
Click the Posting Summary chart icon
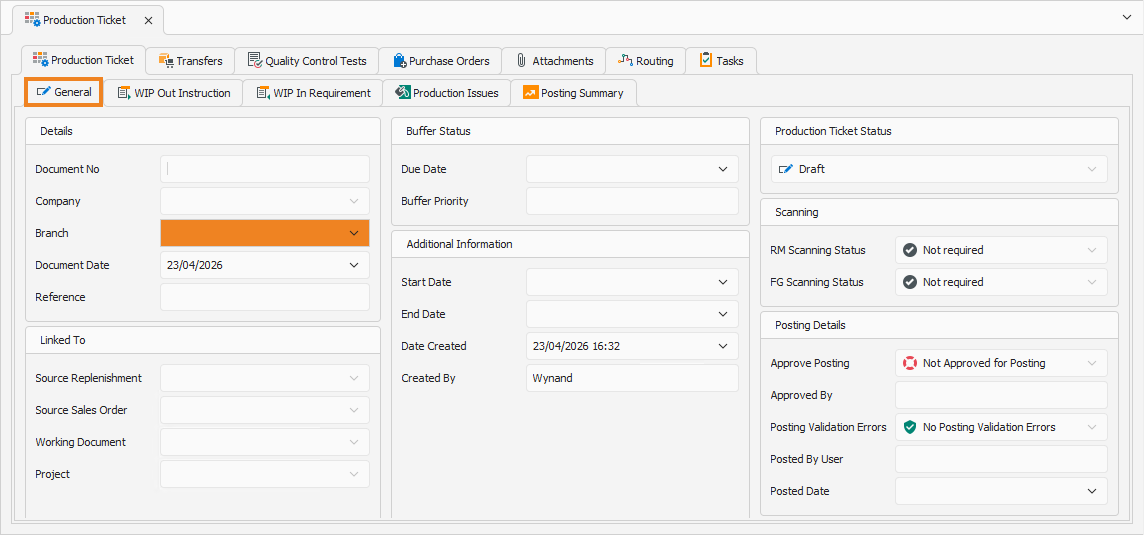[x=530, y=93]
